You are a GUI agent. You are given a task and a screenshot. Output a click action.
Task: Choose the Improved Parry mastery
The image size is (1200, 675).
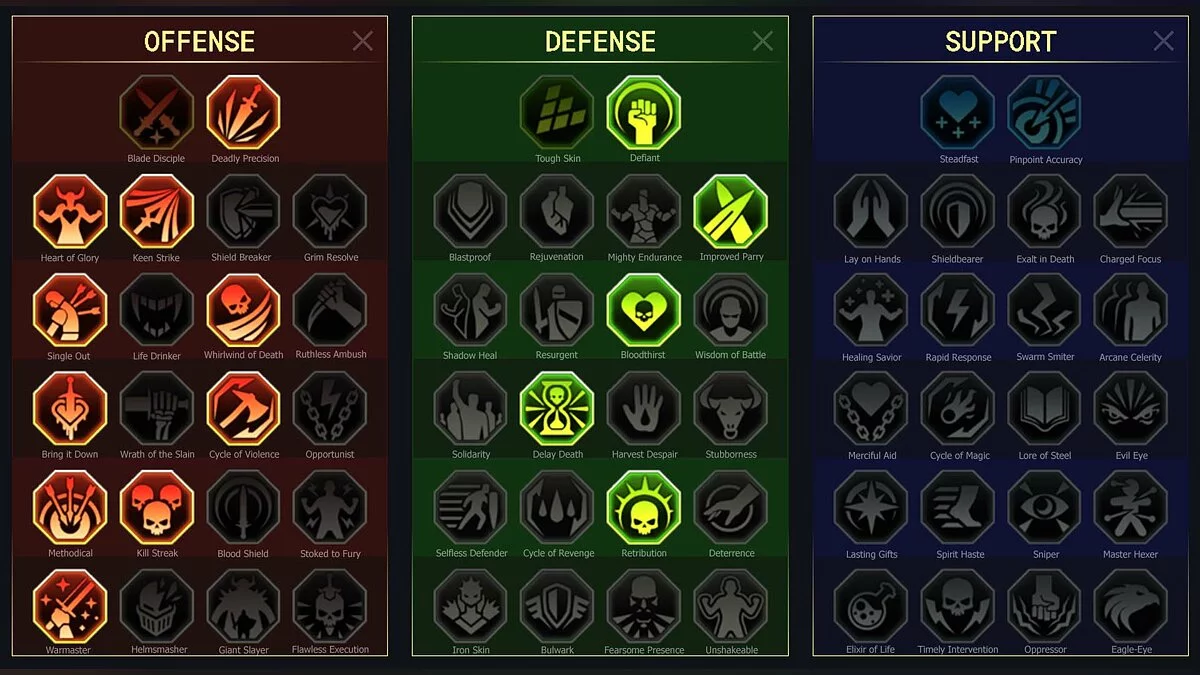731,211
